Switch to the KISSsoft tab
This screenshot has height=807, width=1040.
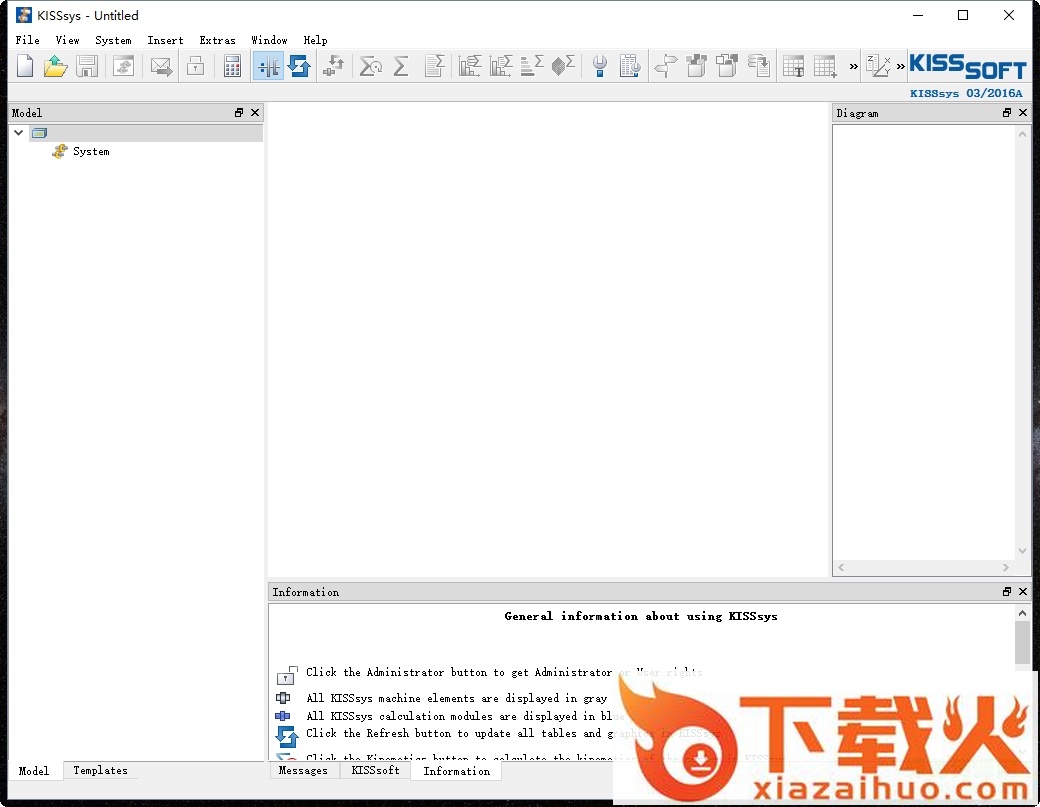point(375,771)
